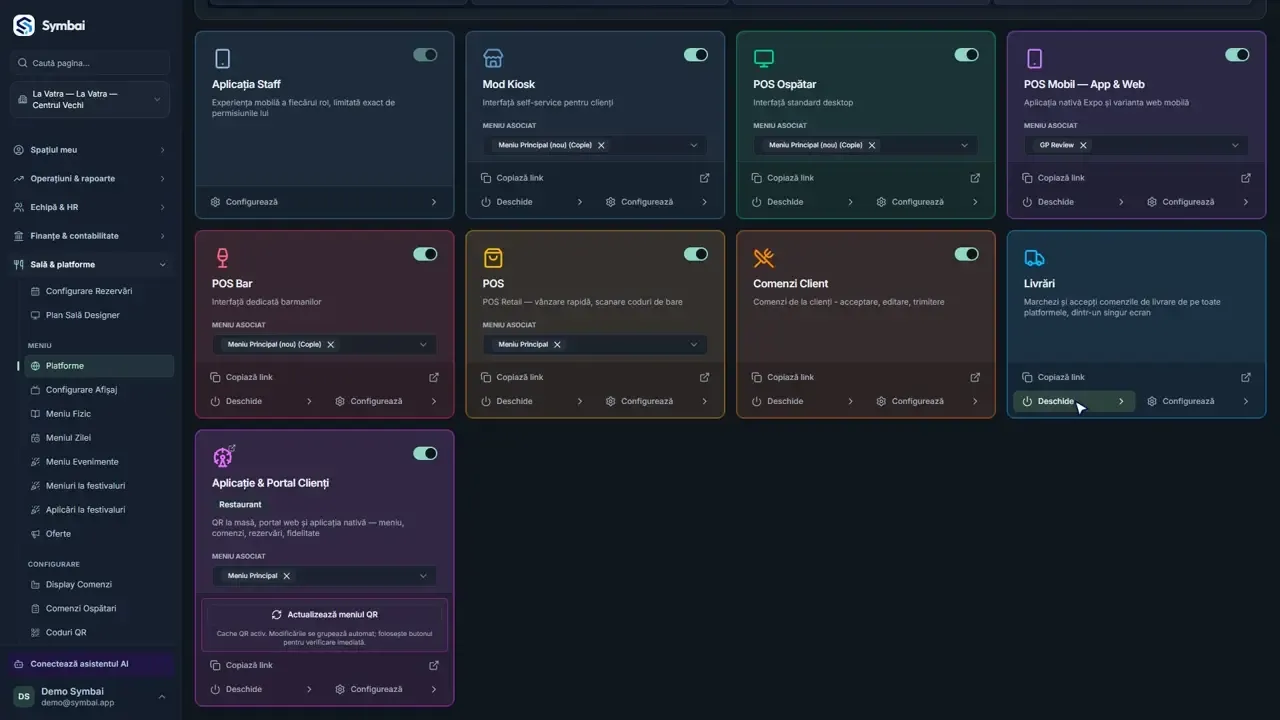Click the POS shopping bag icon
The height and width of the screenshot is (720, 1280).
493,258
